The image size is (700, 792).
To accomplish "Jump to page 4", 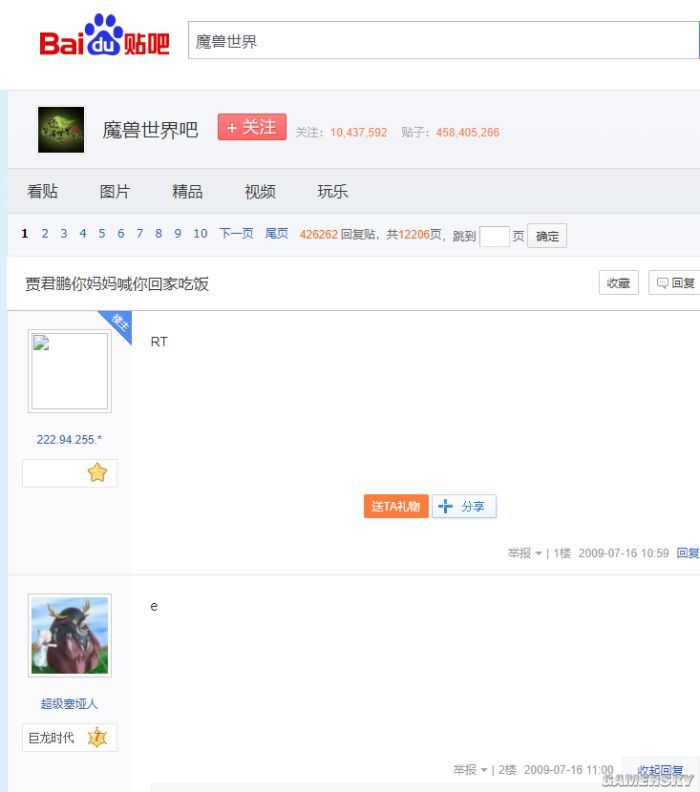I will click(83, 233).
